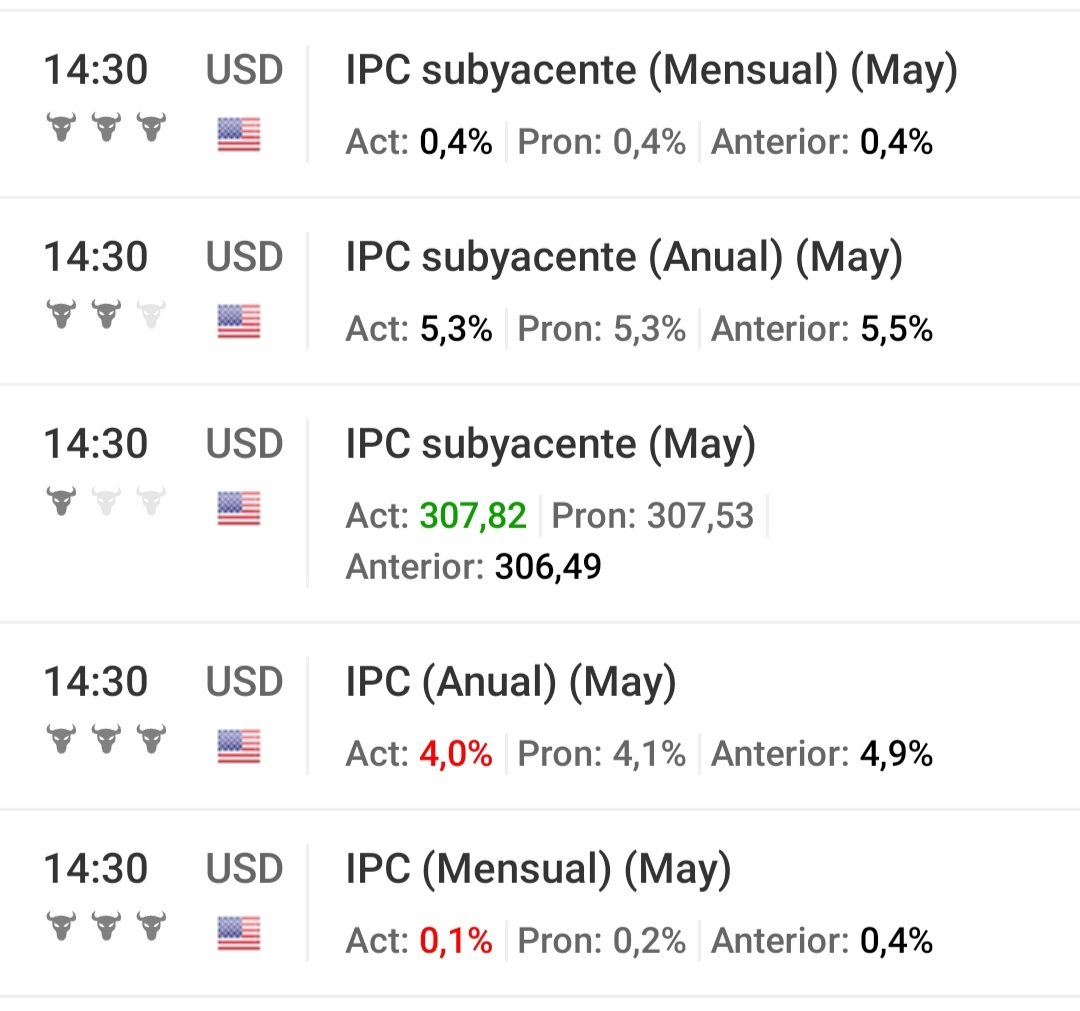Click the US flag in IPC subyacente (Mensual) row
This screenshot has height=1011, width=1080.
tap(239, 134)
